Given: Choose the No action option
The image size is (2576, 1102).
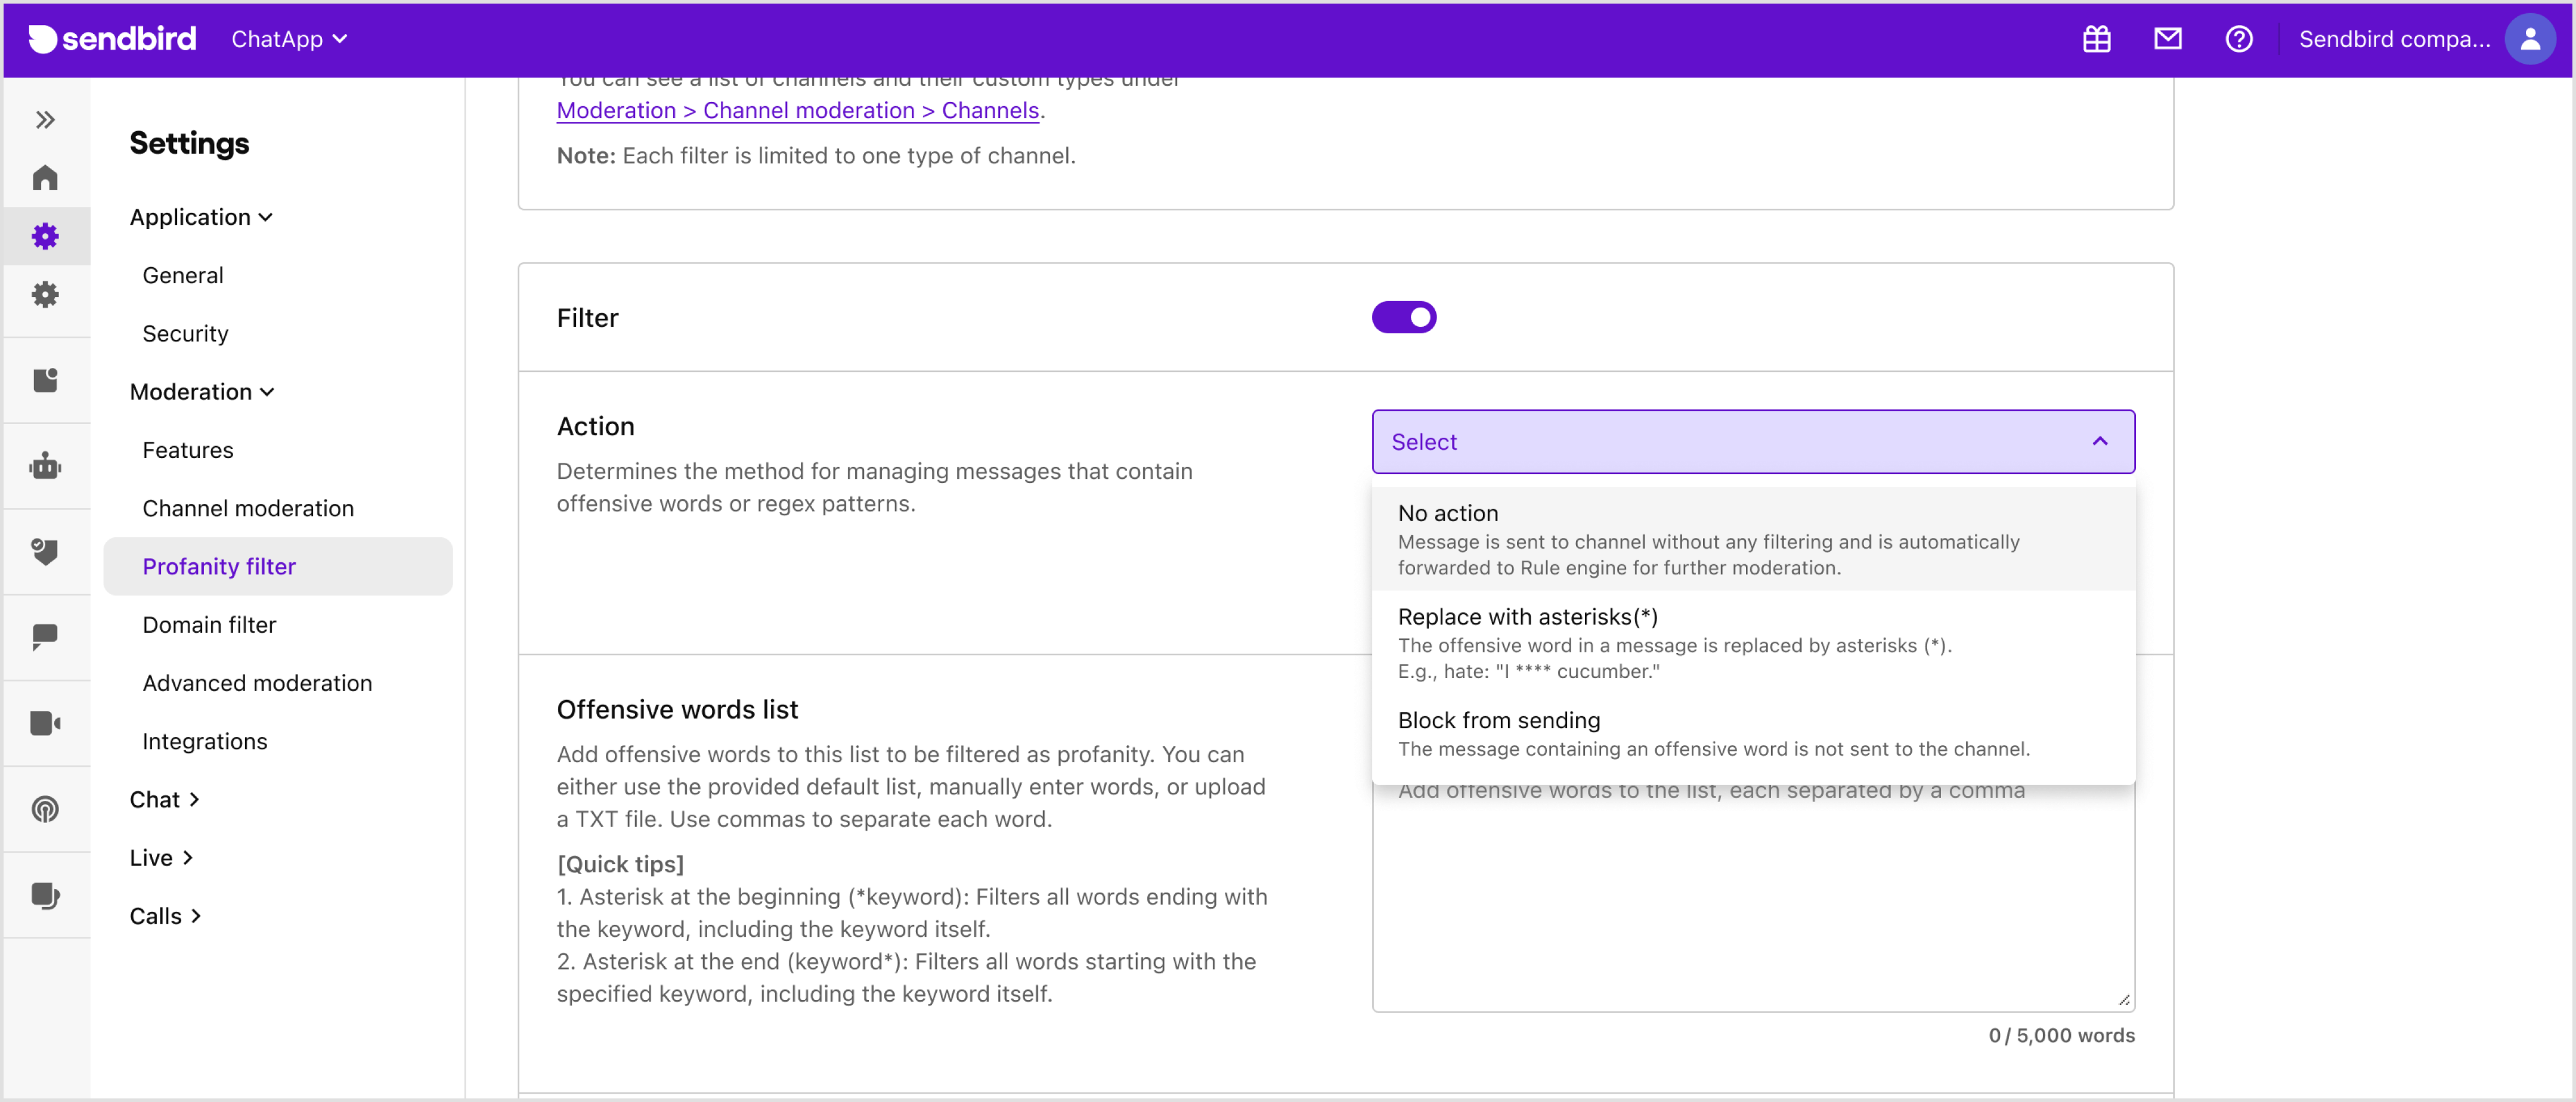Looking at the screenshot, I should [1752, 539].
